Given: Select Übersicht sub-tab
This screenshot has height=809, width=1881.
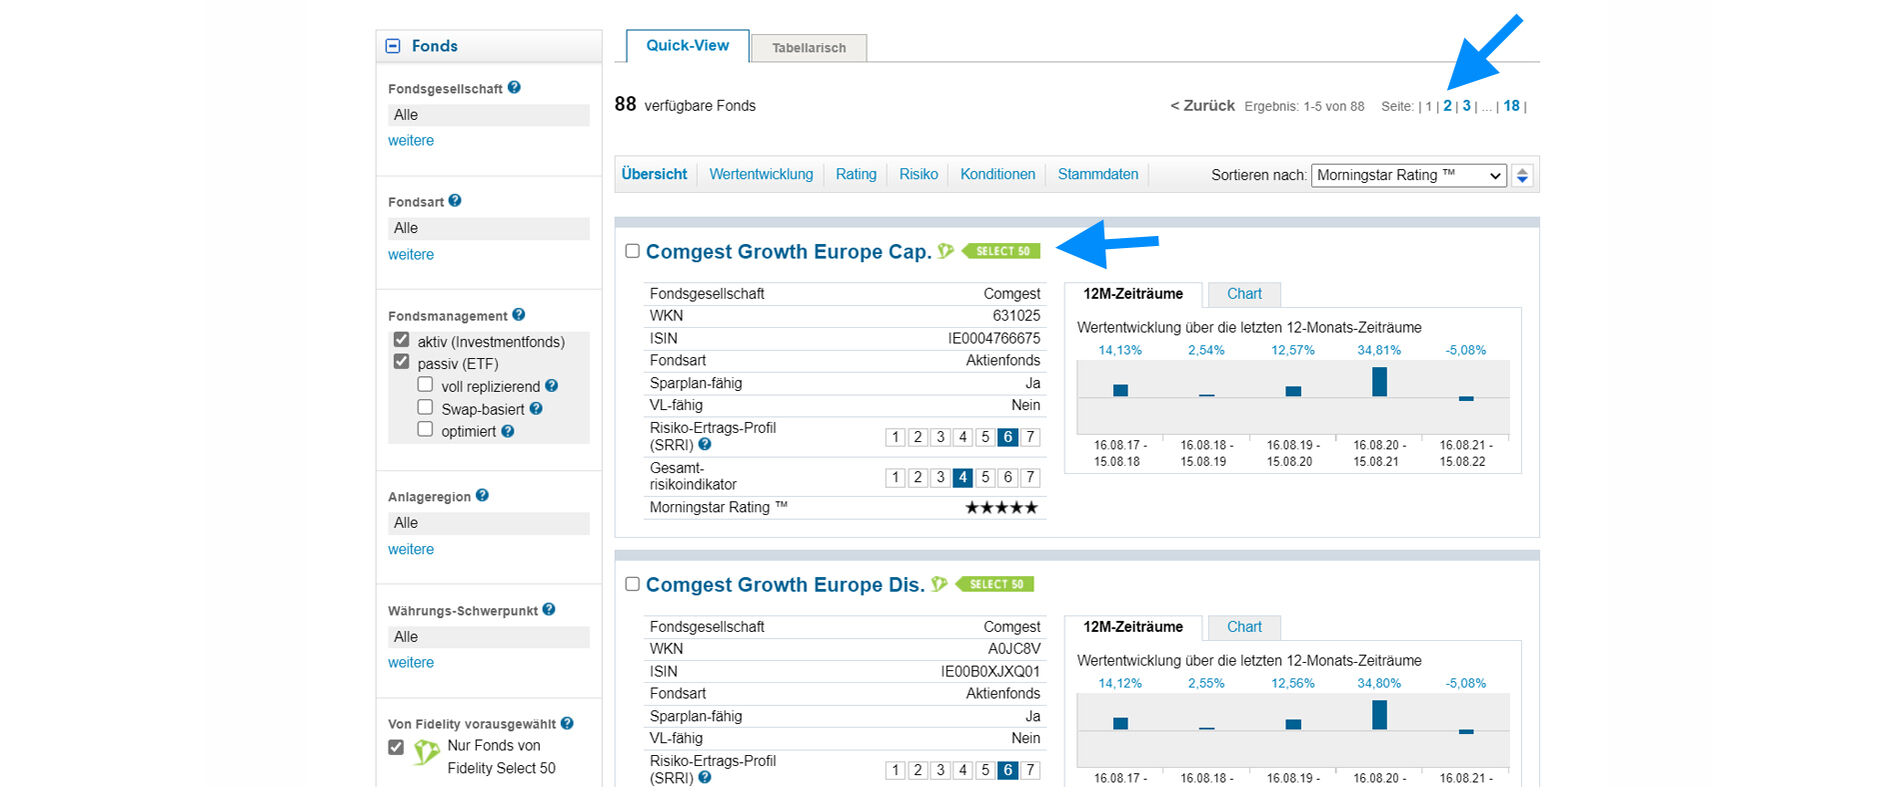Looking at the screenshot, I should coord(654,174).
